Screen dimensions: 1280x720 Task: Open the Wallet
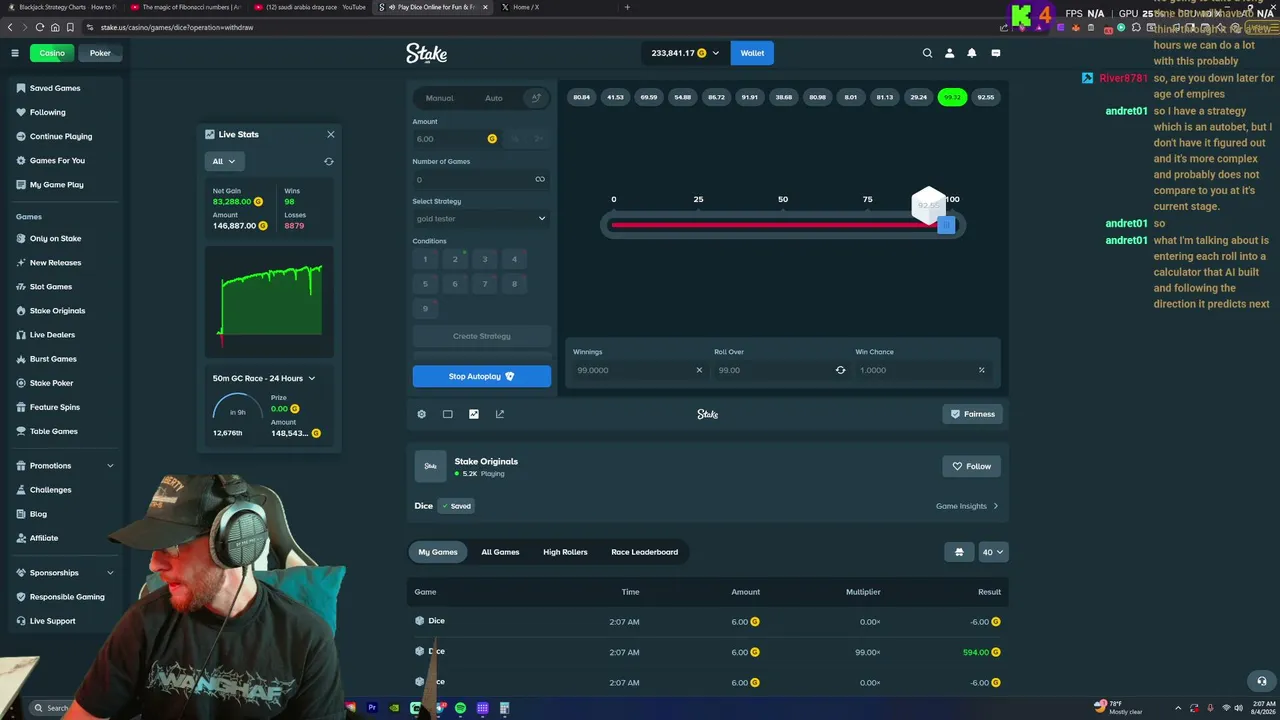pyautogui.click(x=752, y=53)
